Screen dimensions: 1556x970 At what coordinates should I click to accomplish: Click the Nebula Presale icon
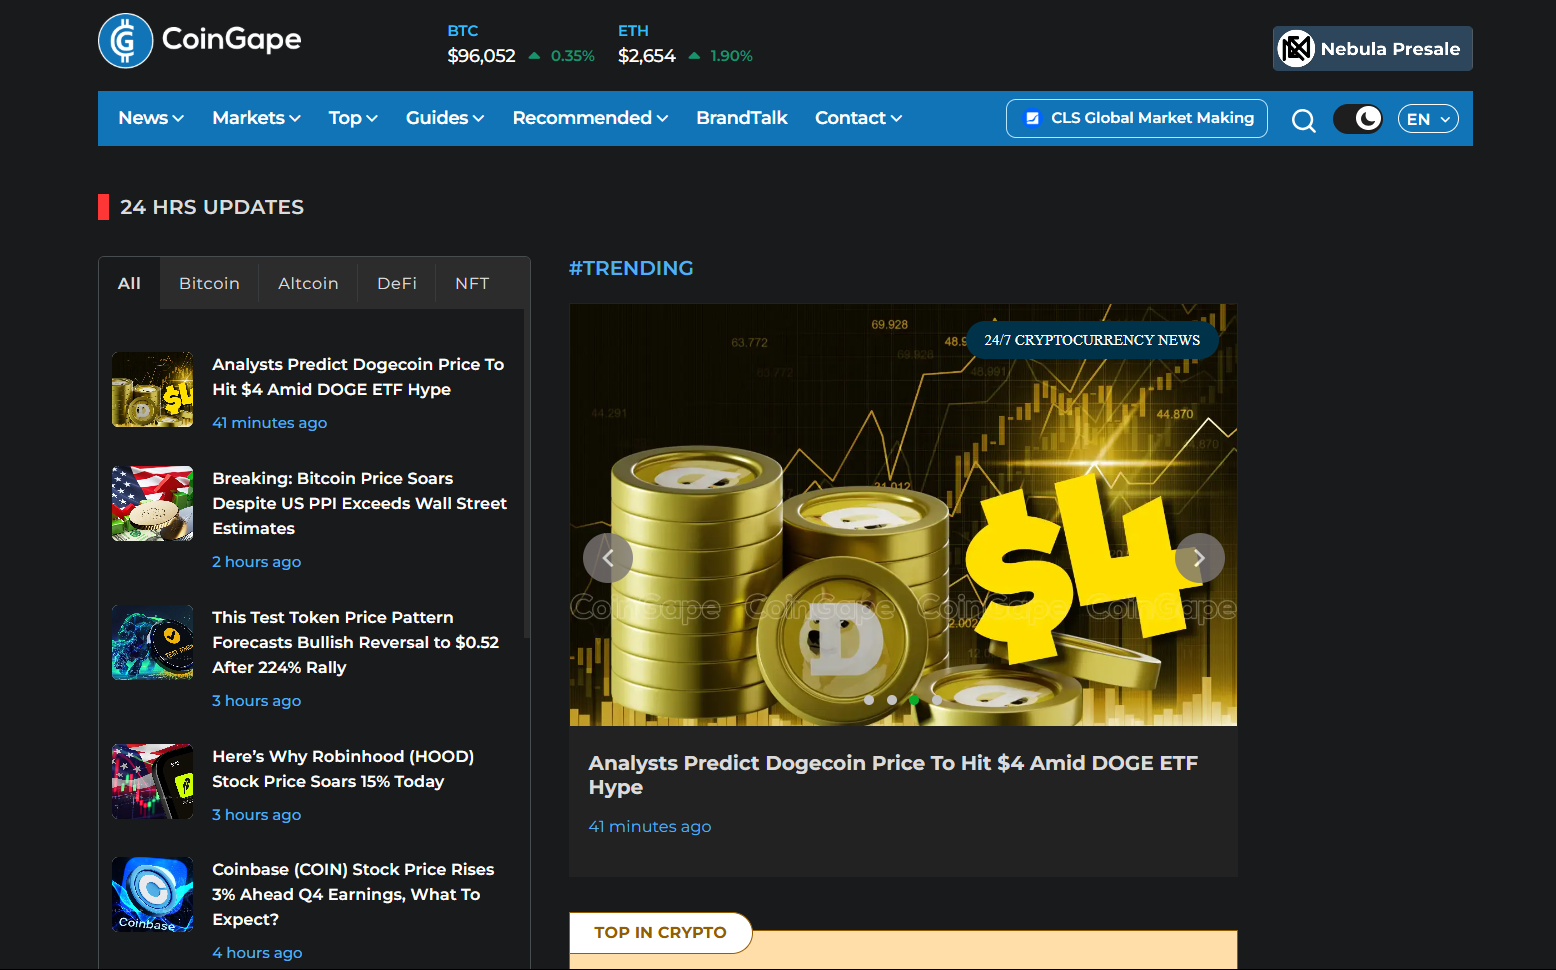coord(1296,48)
